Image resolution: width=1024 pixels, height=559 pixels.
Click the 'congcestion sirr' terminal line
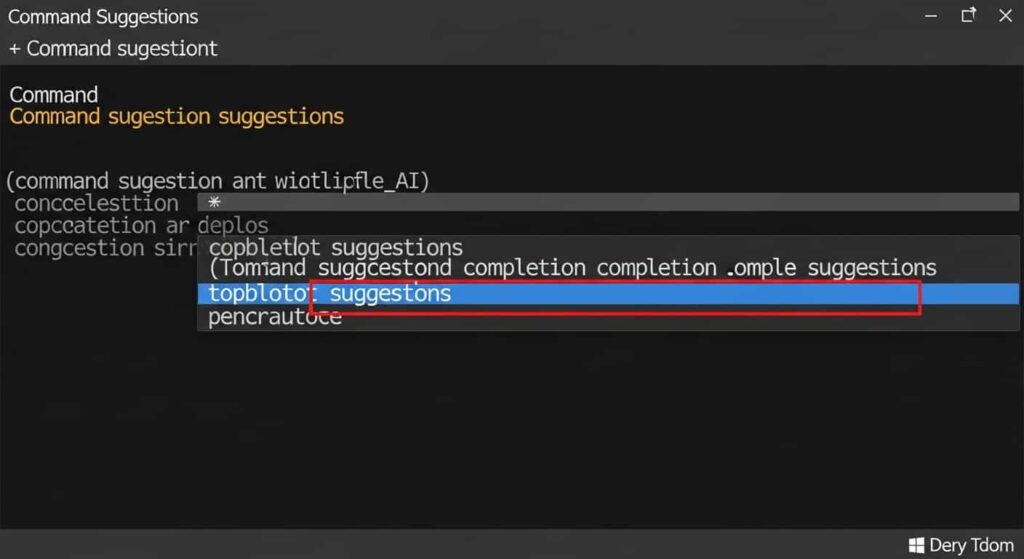[106, 248]
